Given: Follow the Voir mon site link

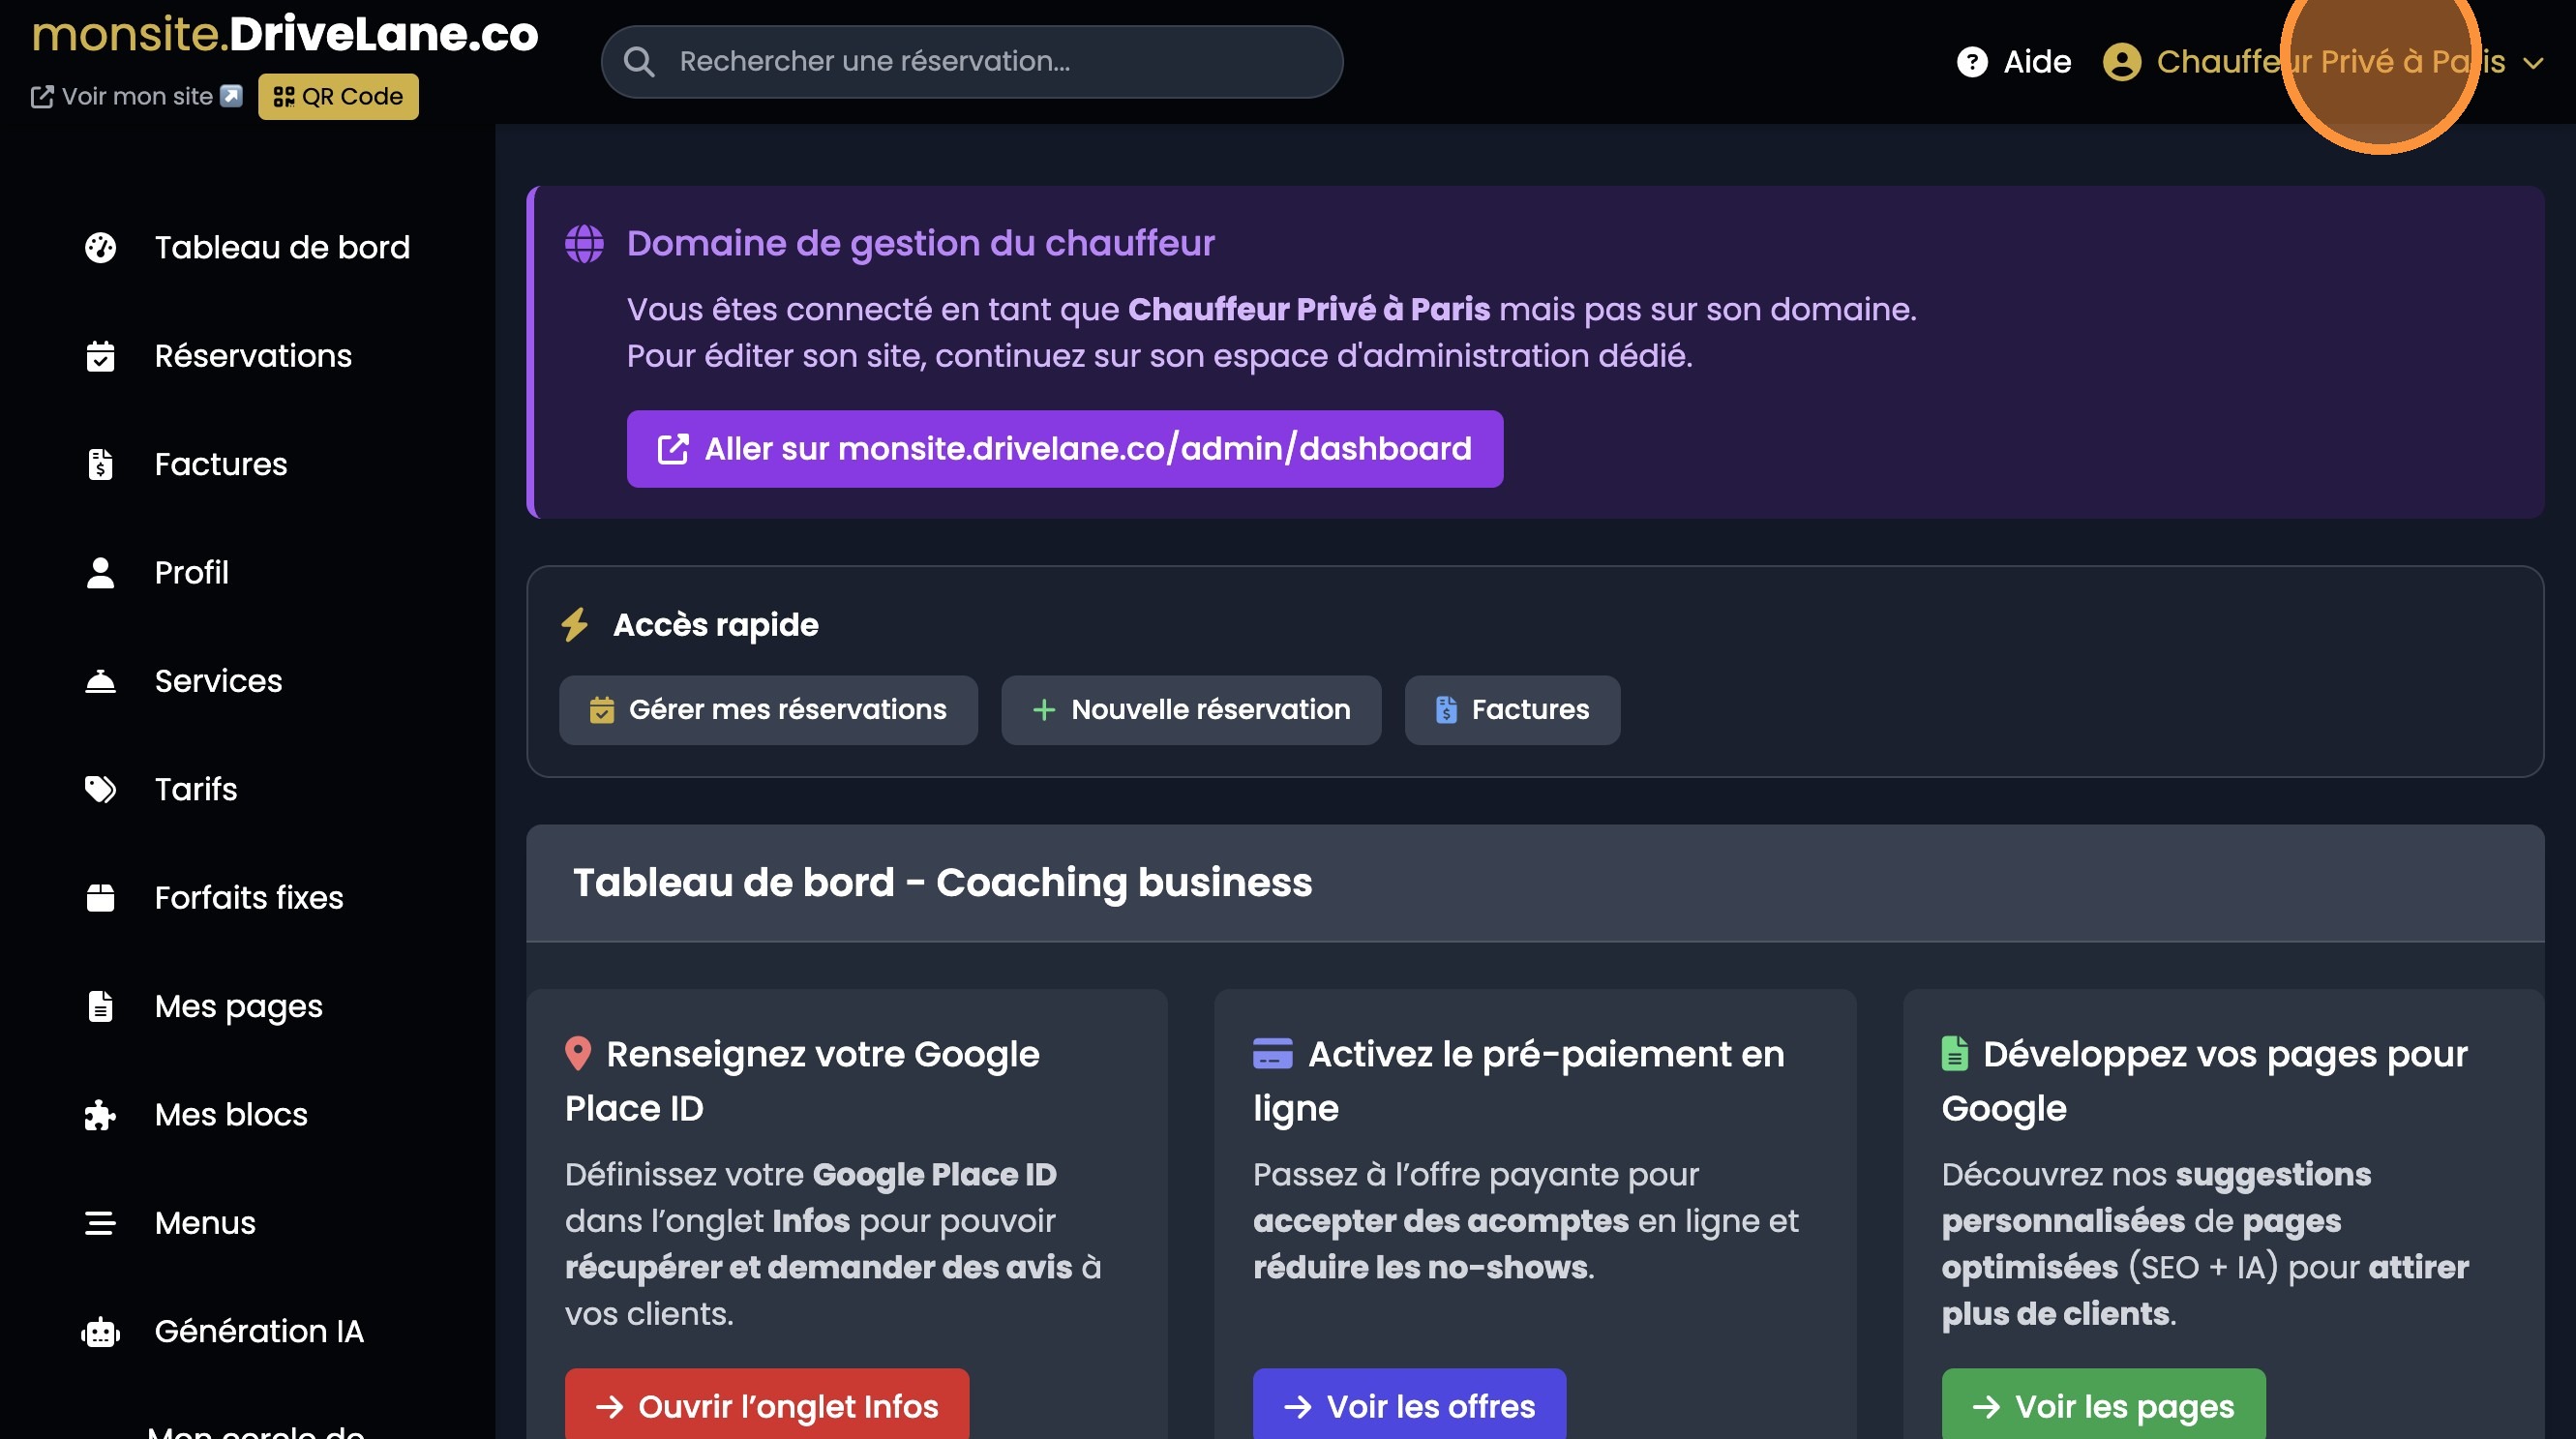Looking at the screenshot, I should pos(136,97).
